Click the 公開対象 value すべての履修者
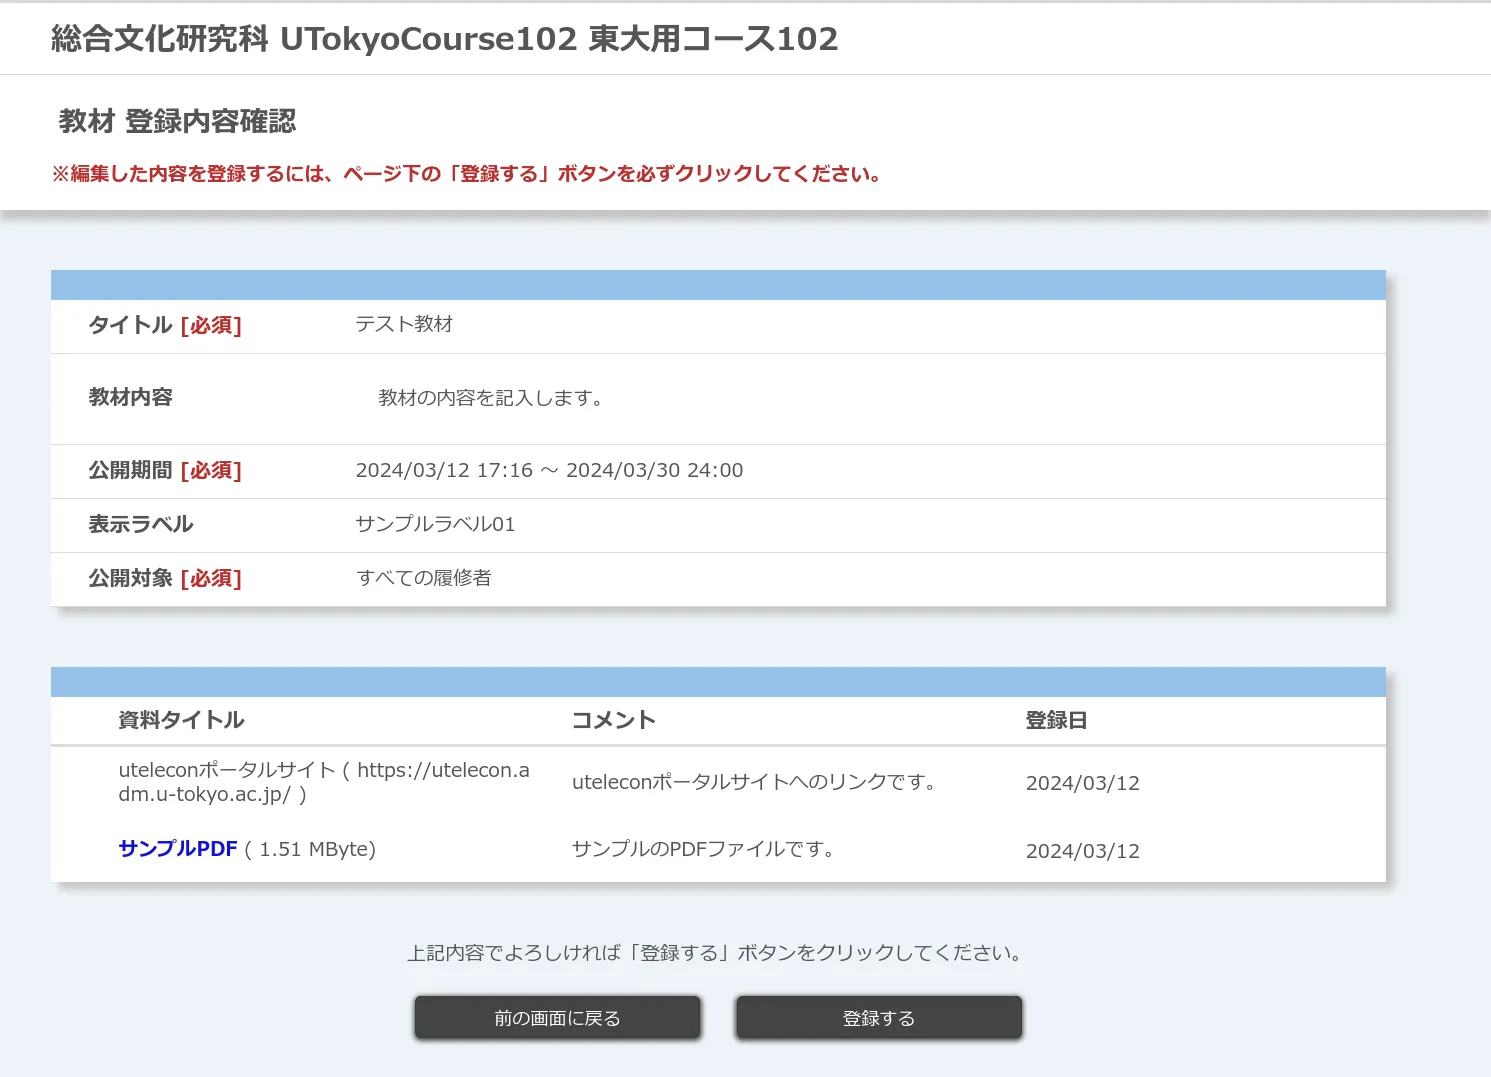Image resolution: width=1491 pixels, height=1077 pixels. pos(424,578)
